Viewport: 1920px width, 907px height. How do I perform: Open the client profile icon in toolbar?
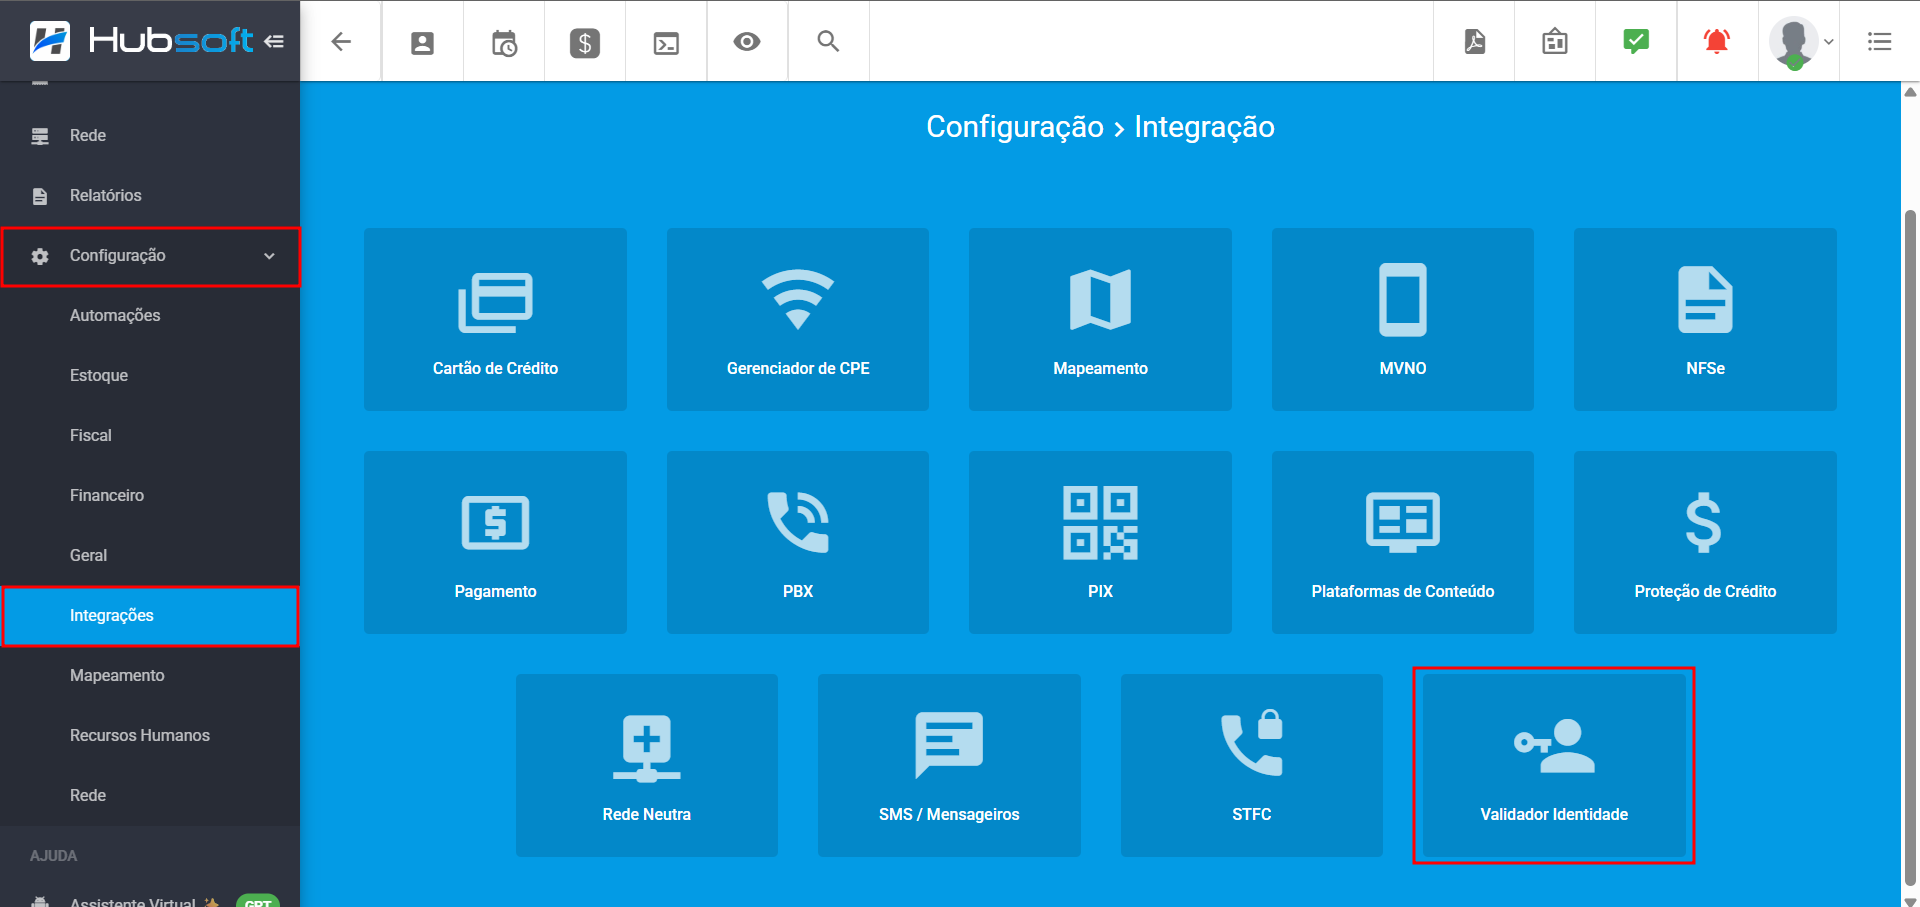(x=423, y=42)
